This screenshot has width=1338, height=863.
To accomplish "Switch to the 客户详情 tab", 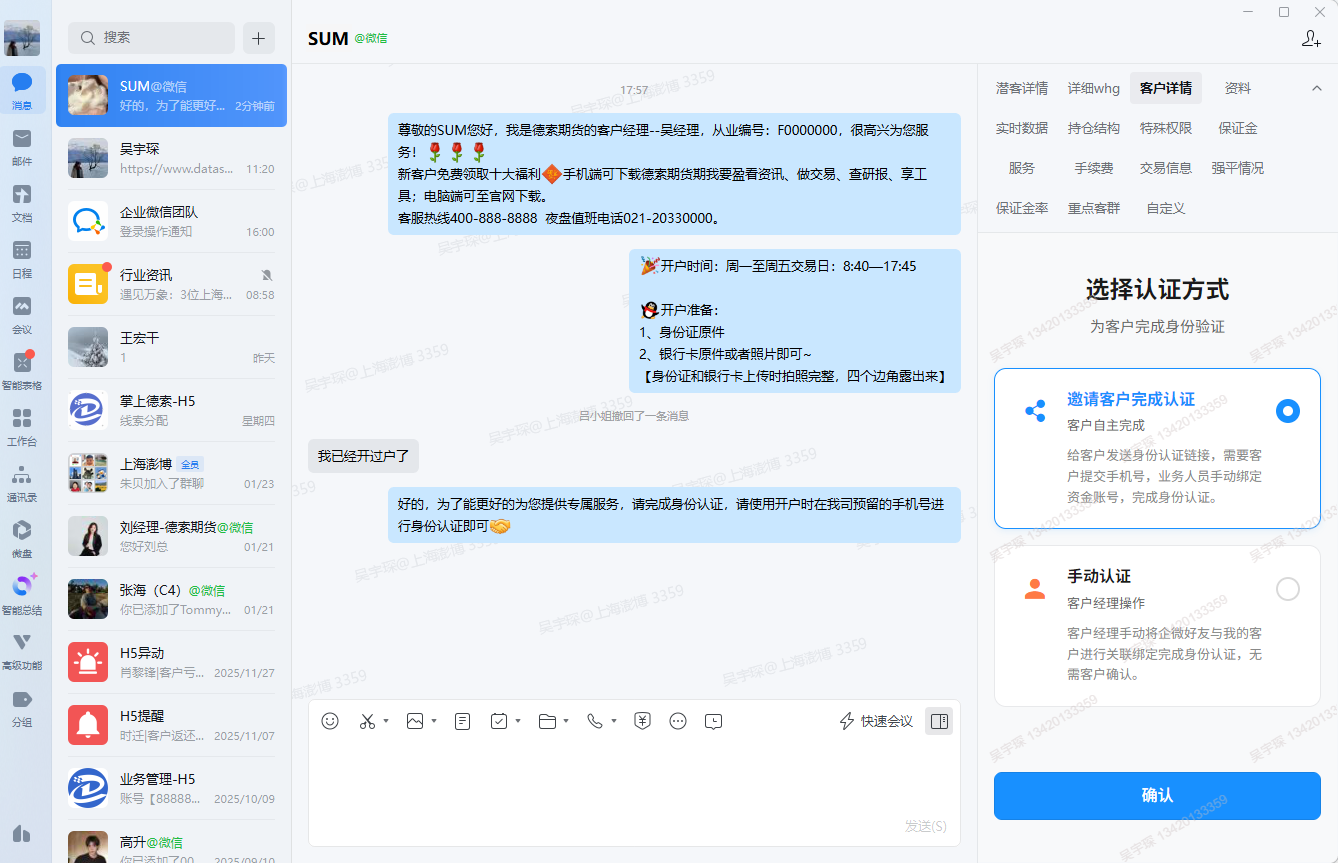I will [1166, 88].
